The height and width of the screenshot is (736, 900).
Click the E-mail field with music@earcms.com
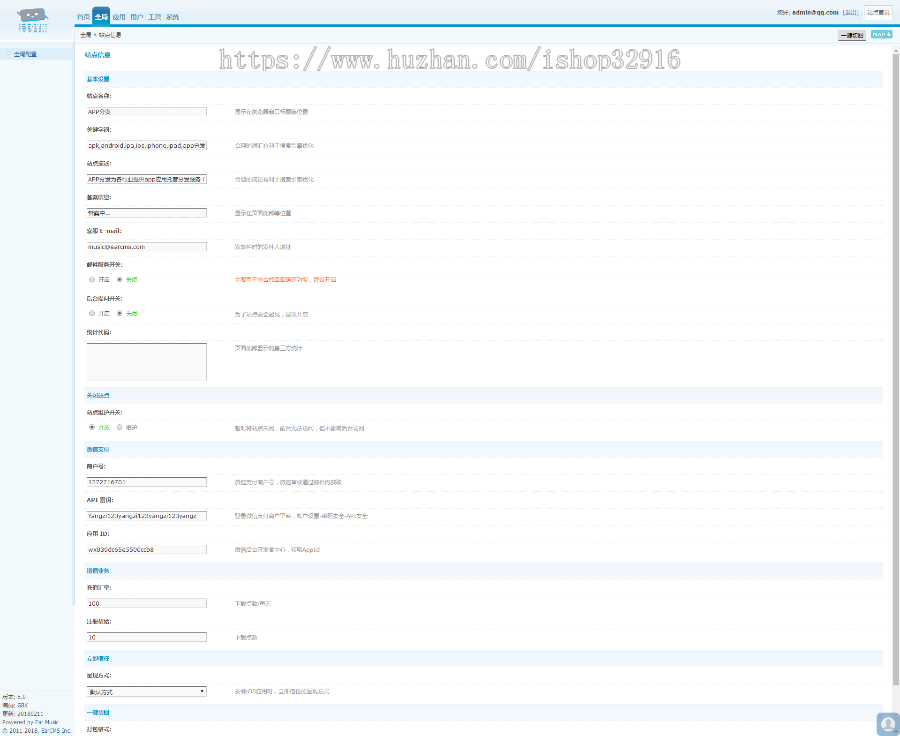pos(146,247)
